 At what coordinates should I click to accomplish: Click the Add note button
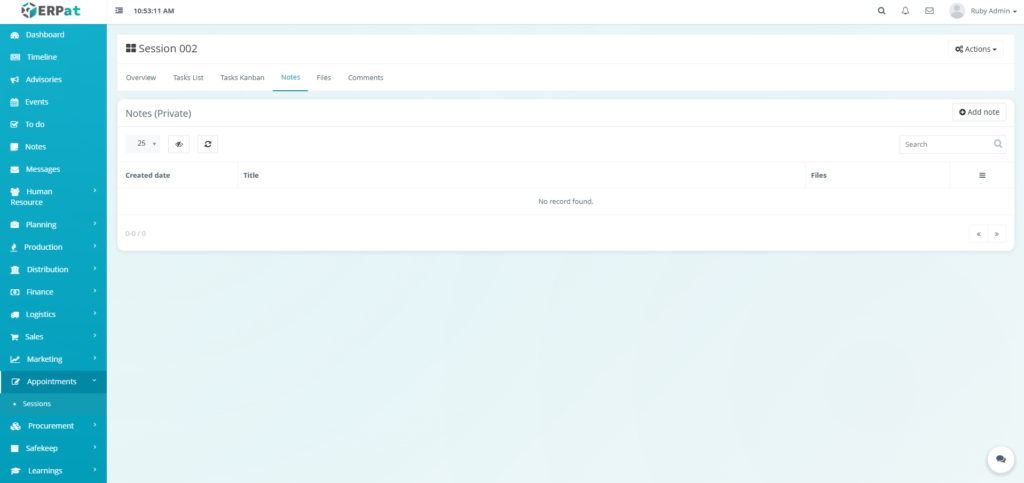tap(979, 112)
